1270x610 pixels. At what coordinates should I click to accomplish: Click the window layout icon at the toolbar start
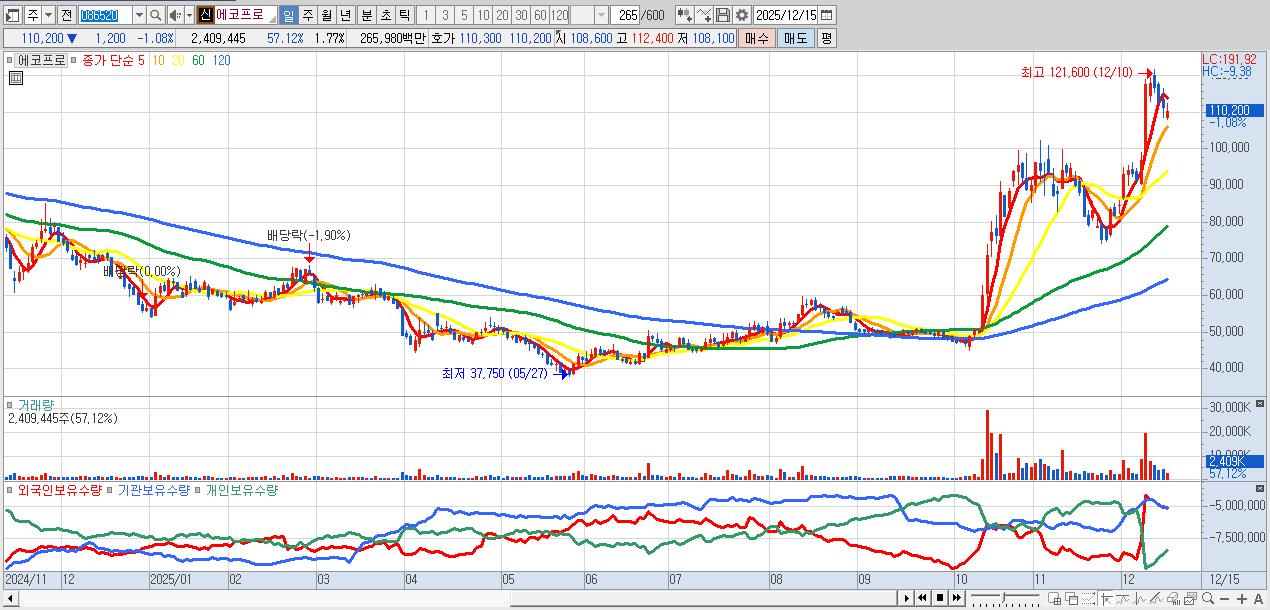pyautogui.click(x=12, y=15)
